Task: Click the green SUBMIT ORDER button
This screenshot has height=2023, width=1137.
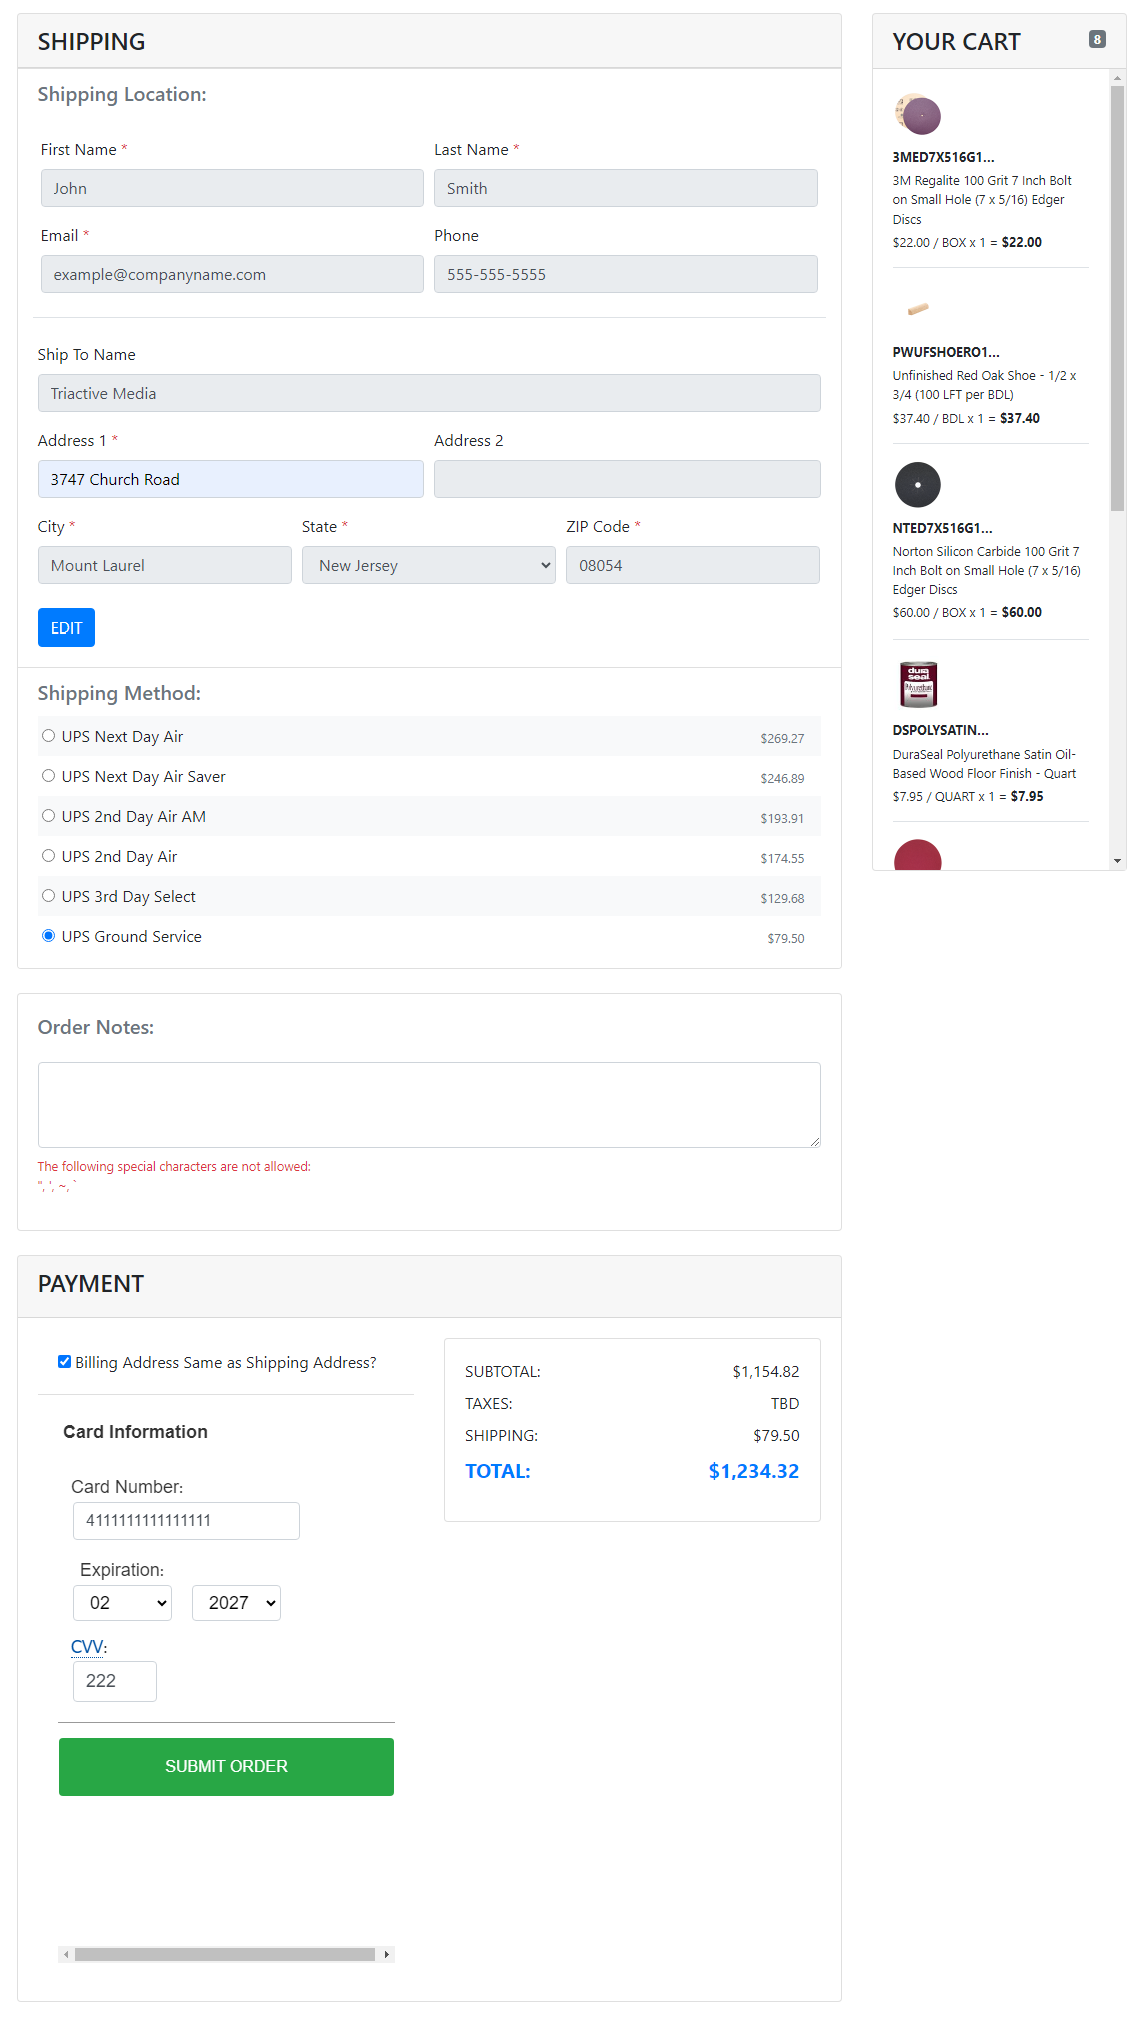Action: tap(226, 1767)
